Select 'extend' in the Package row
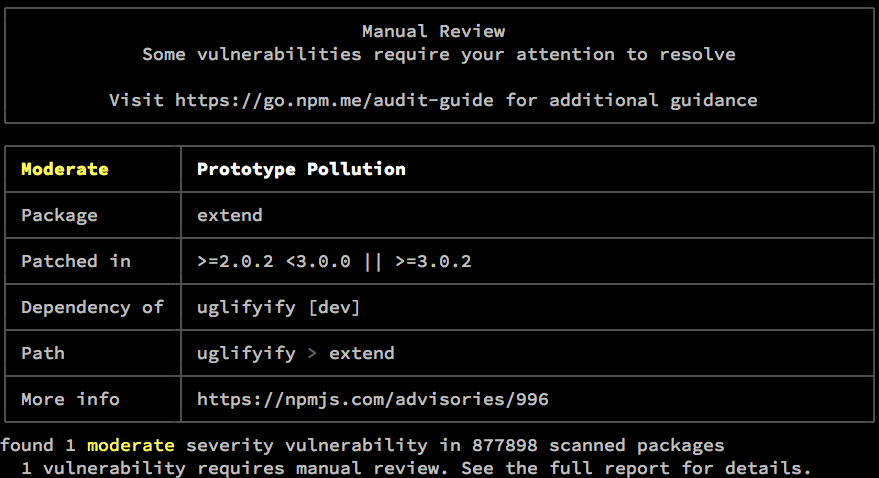Screen dimensions: 879x478 (229, 215)
